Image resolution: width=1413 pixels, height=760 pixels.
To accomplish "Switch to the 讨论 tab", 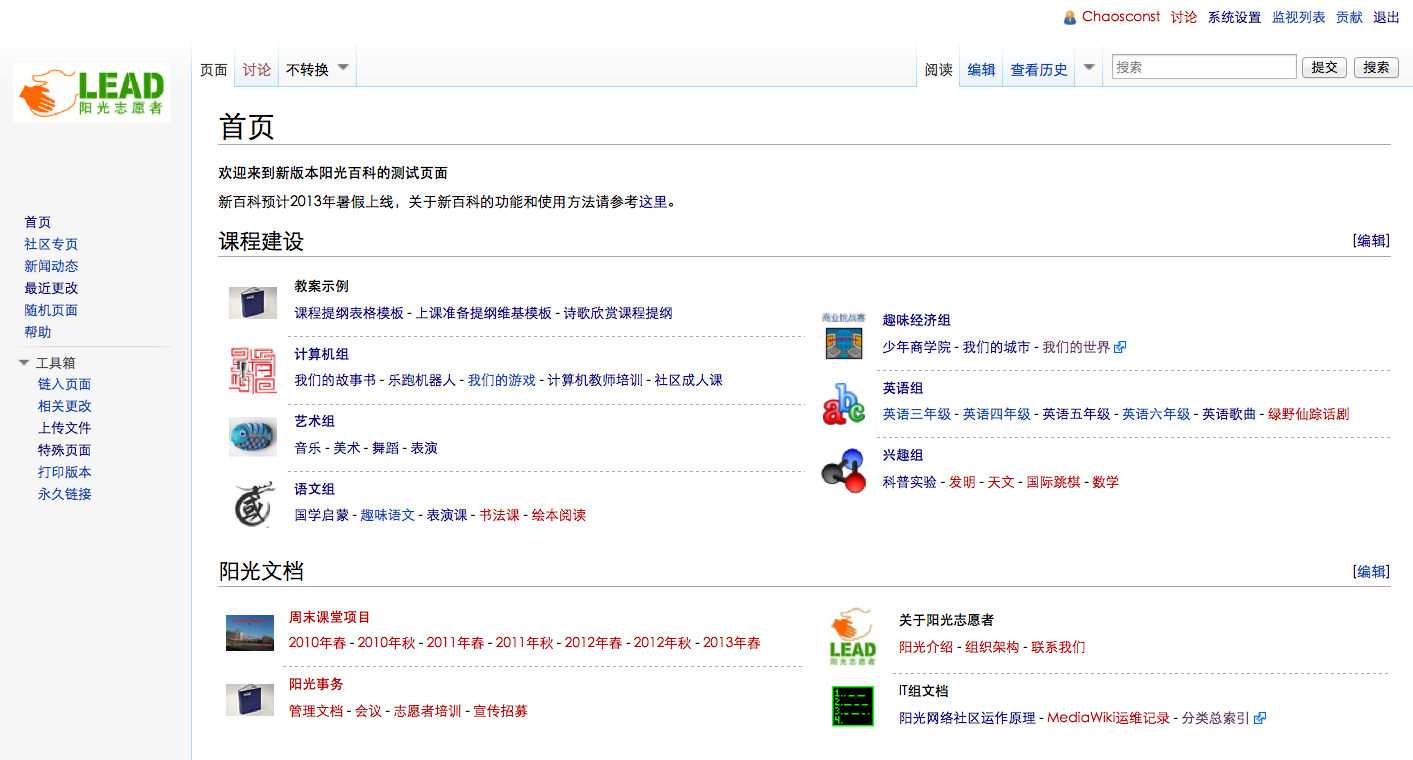I will pos(257,70).
